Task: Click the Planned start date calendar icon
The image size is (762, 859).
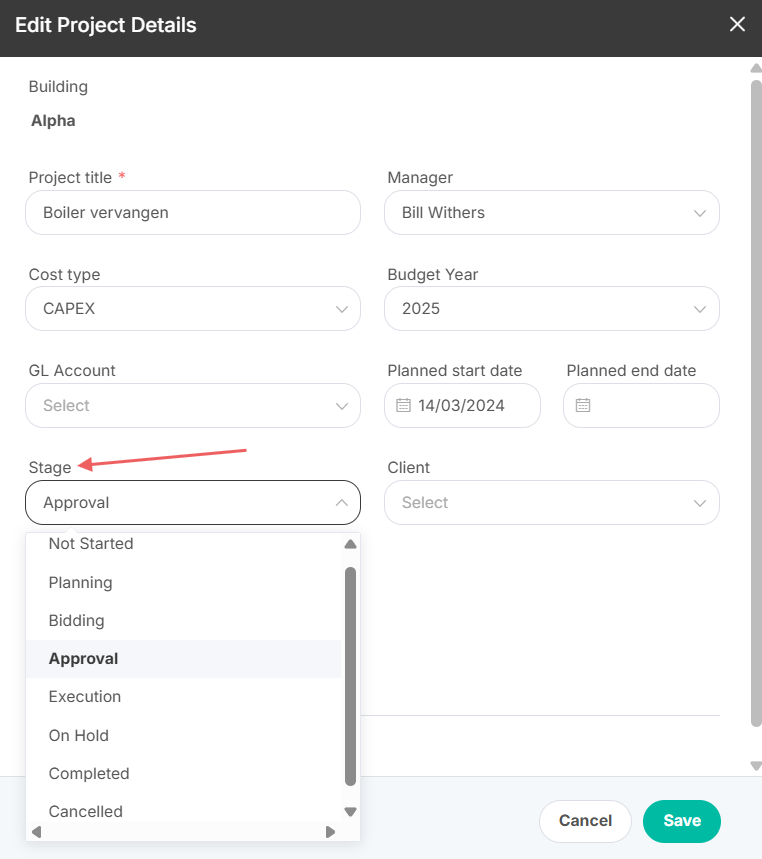Action: (403, 405)
